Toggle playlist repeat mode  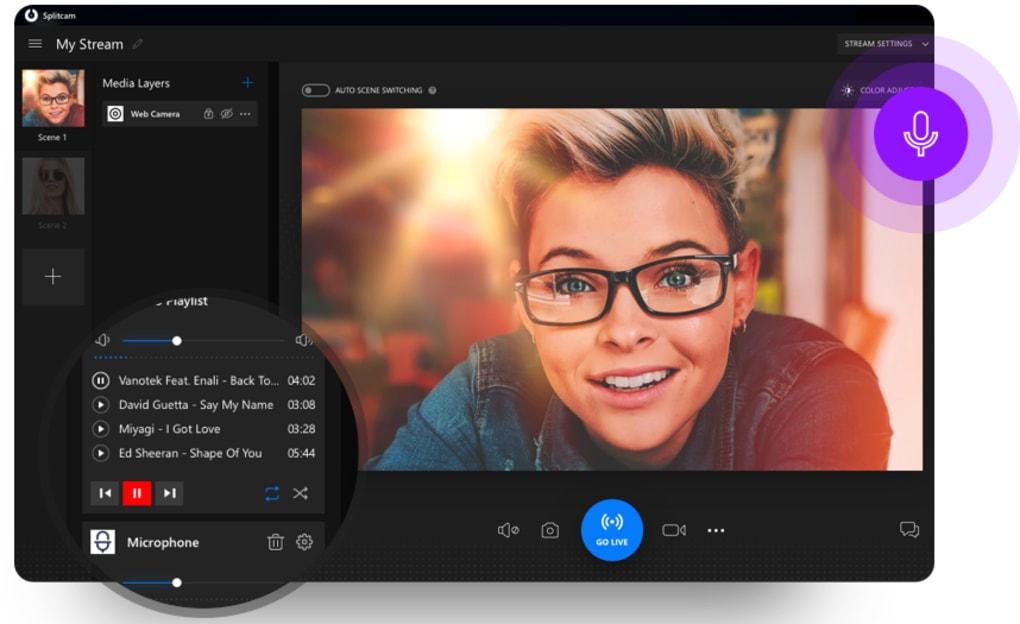(x=272, y=493)
